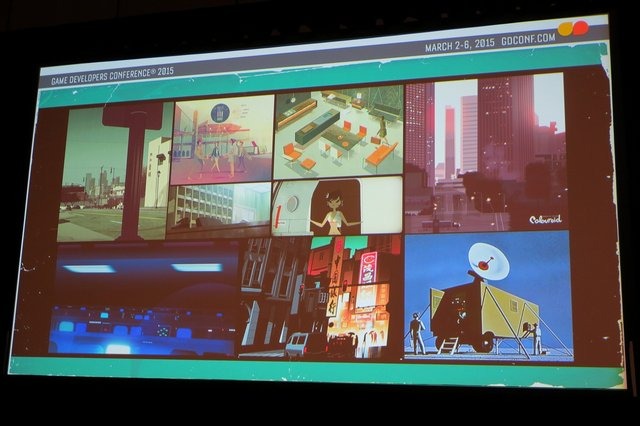
Task: Click the Coloroid watermark signature
Action: point(545,220)
